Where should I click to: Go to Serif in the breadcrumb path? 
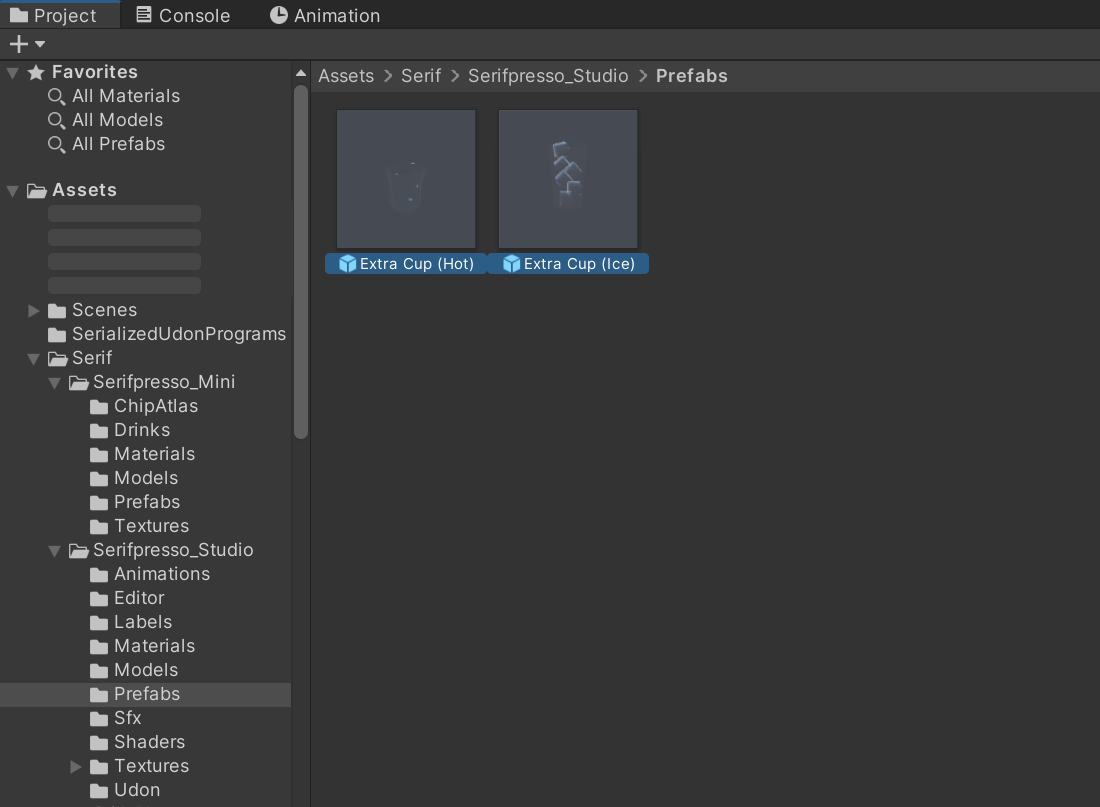pyautogui.click(x=421, y=76)
